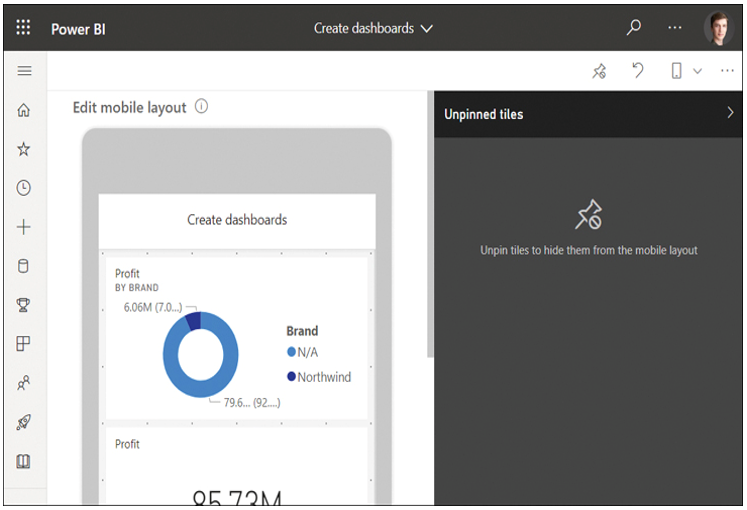
Task: Click the Brand legend heading
Action: click(302, 331)
